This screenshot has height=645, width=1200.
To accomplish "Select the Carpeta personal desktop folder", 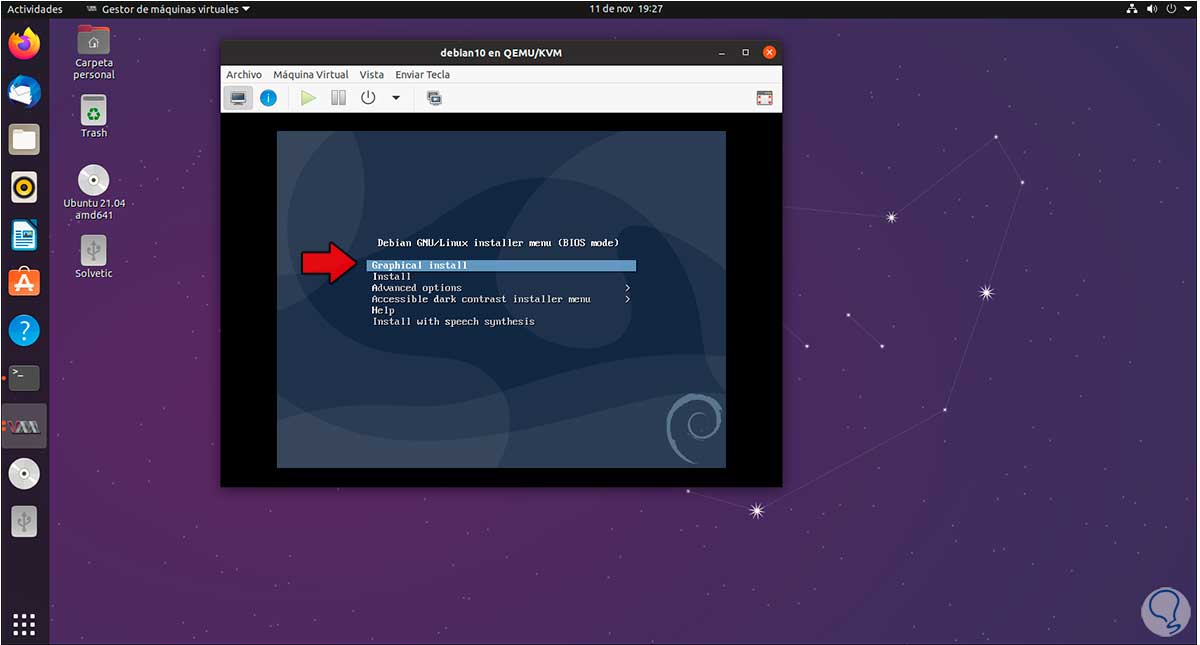I will tap(94, 52).
